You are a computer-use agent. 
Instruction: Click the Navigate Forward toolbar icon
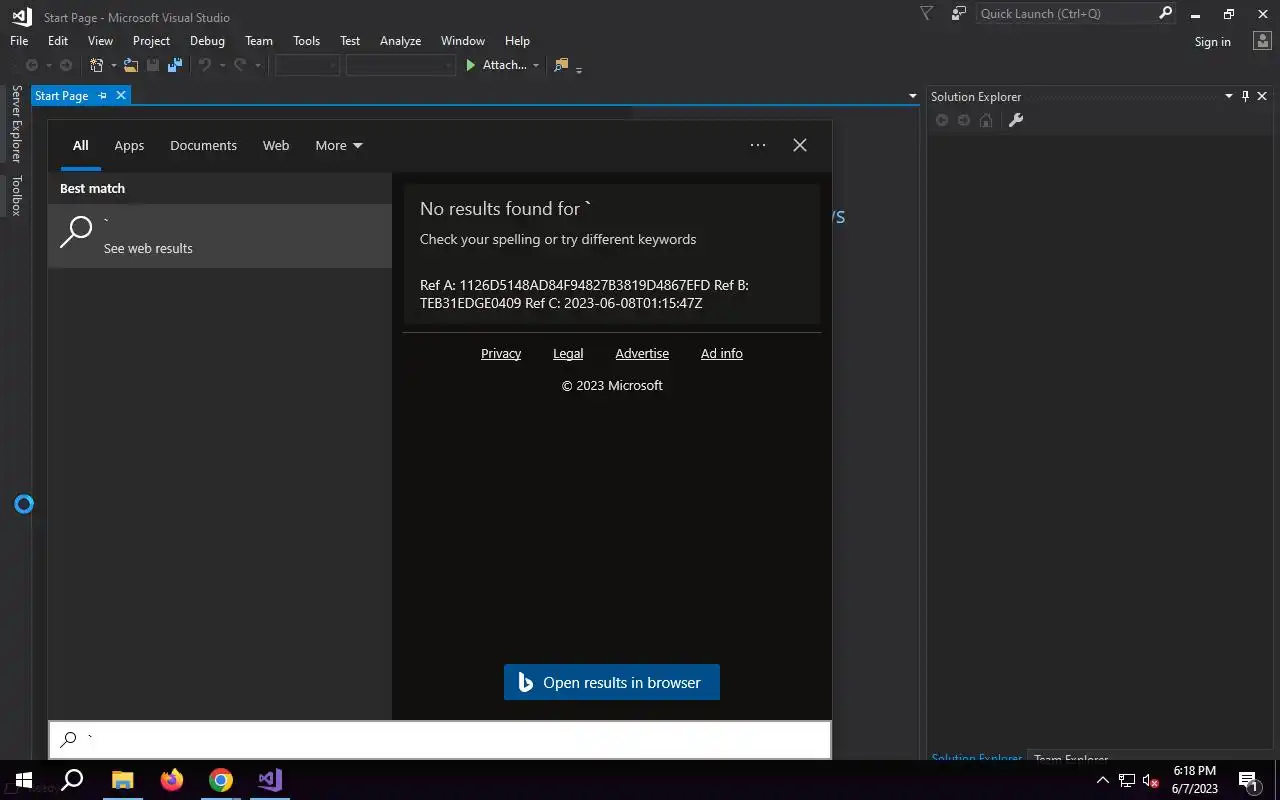(x=66, y=65)
